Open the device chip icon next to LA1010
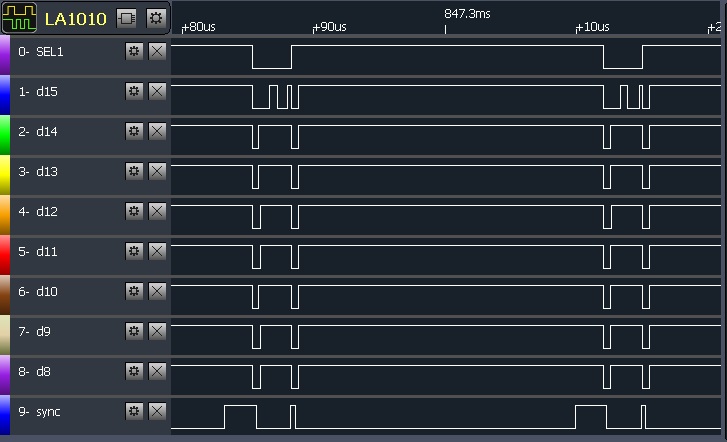 pyautogui.click(x=126, y=18)
